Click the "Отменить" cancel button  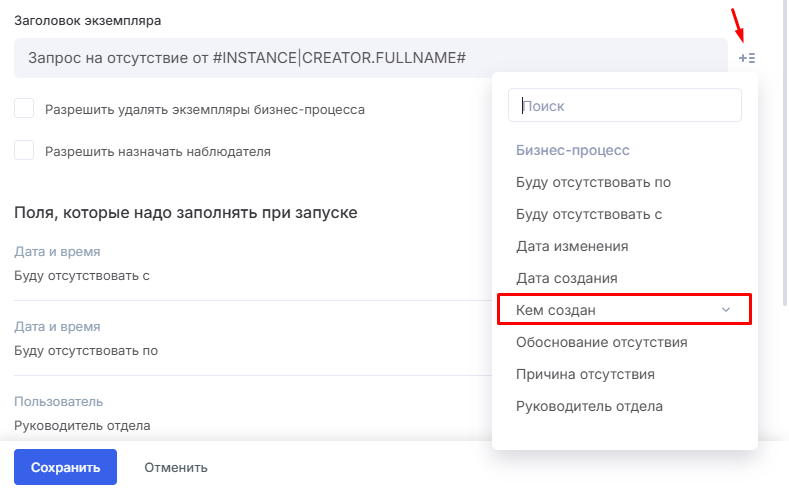176,467
